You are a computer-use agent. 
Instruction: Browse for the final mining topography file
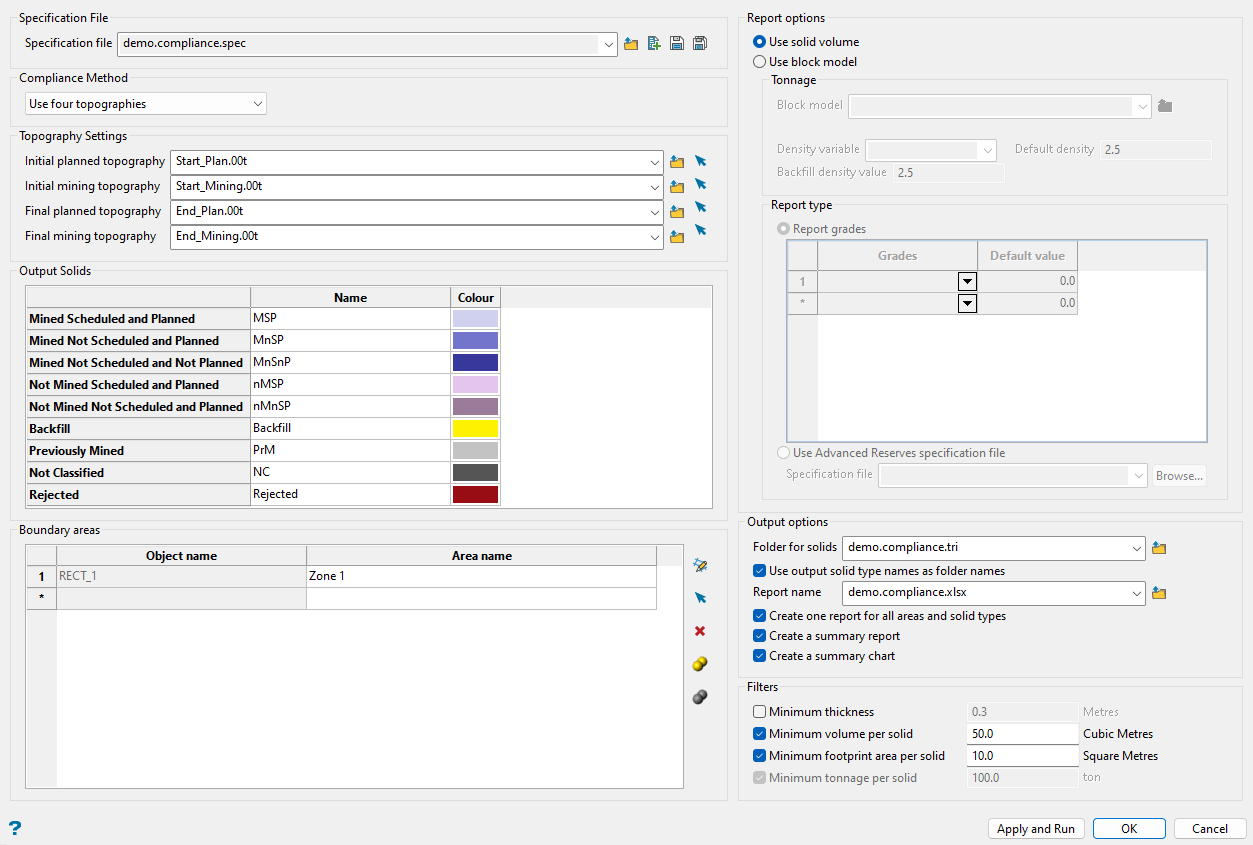677,237
